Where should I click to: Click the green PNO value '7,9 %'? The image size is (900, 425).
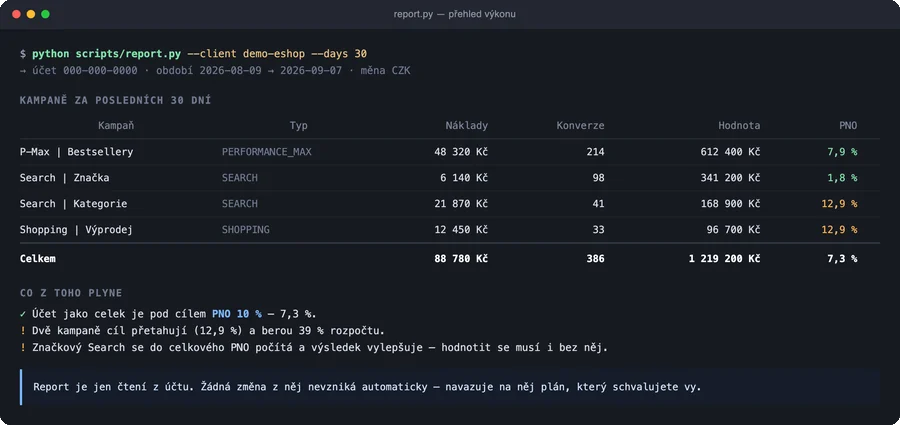pyautogui.click(x=843, y=152)
